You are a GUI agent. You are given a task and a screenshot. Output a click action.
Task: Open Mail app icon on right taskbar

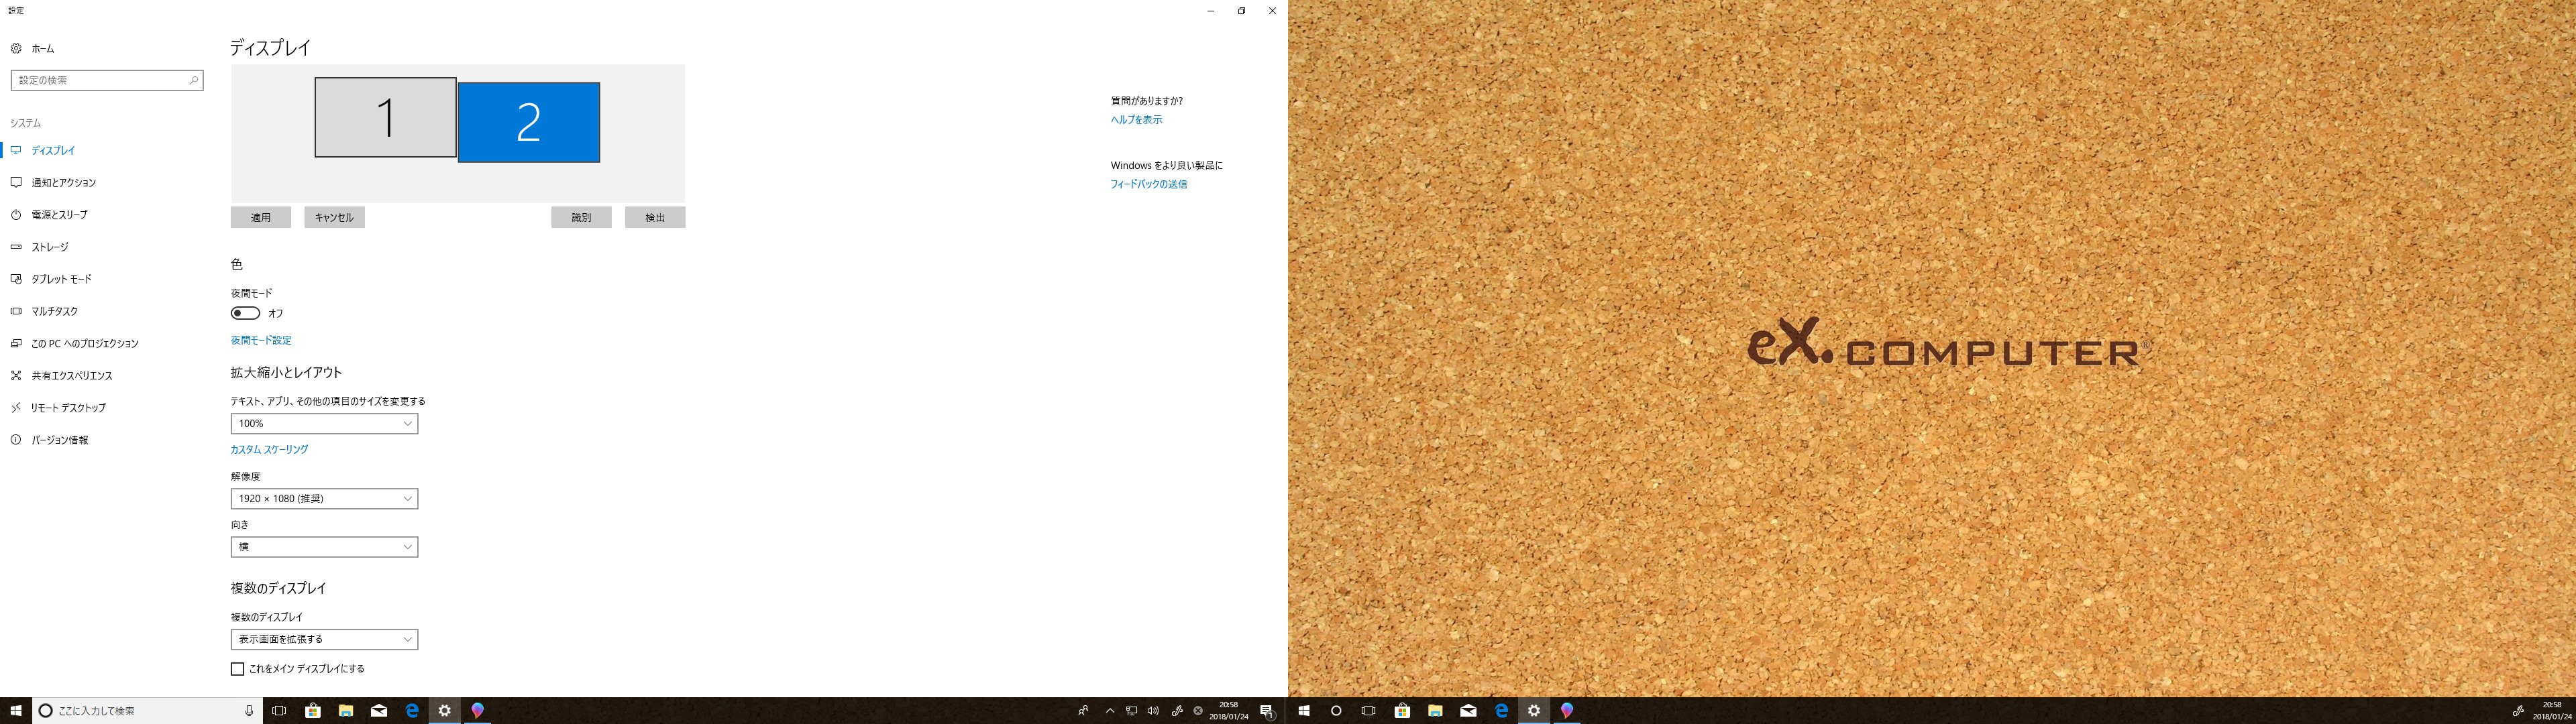point(1468,711)
